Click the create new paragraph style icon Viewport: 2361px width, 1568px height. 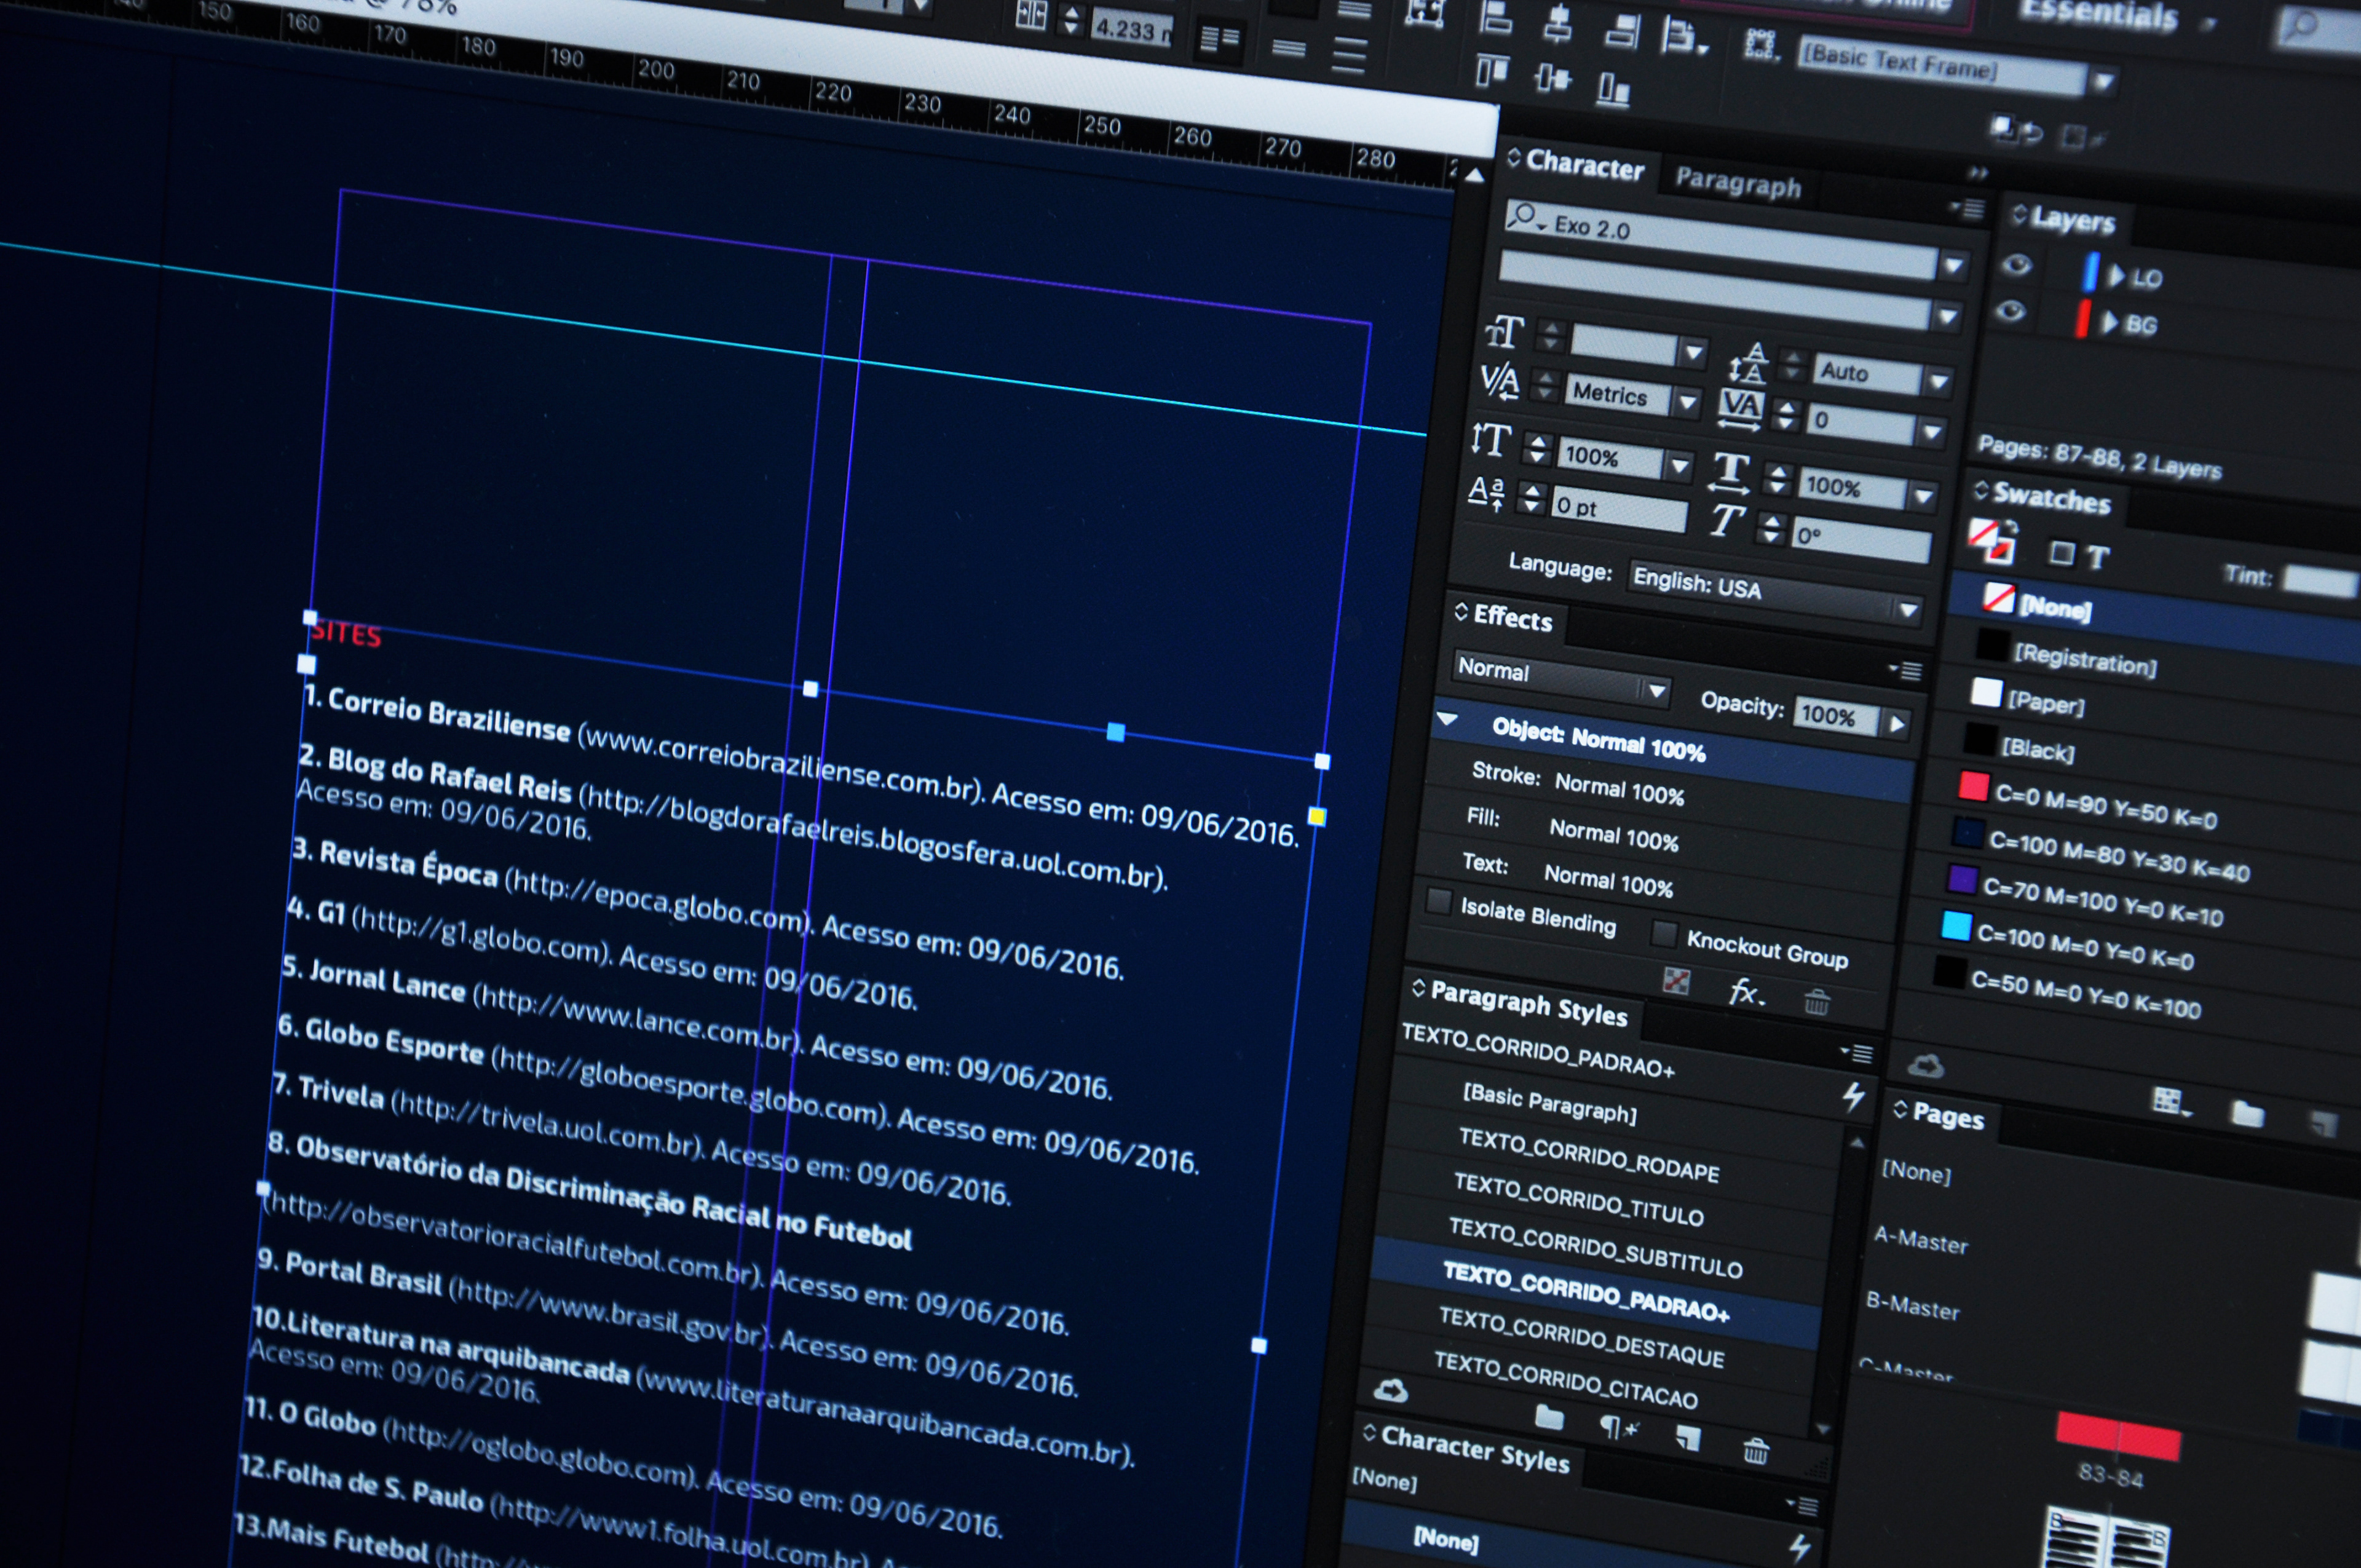click(1689, 1439)
